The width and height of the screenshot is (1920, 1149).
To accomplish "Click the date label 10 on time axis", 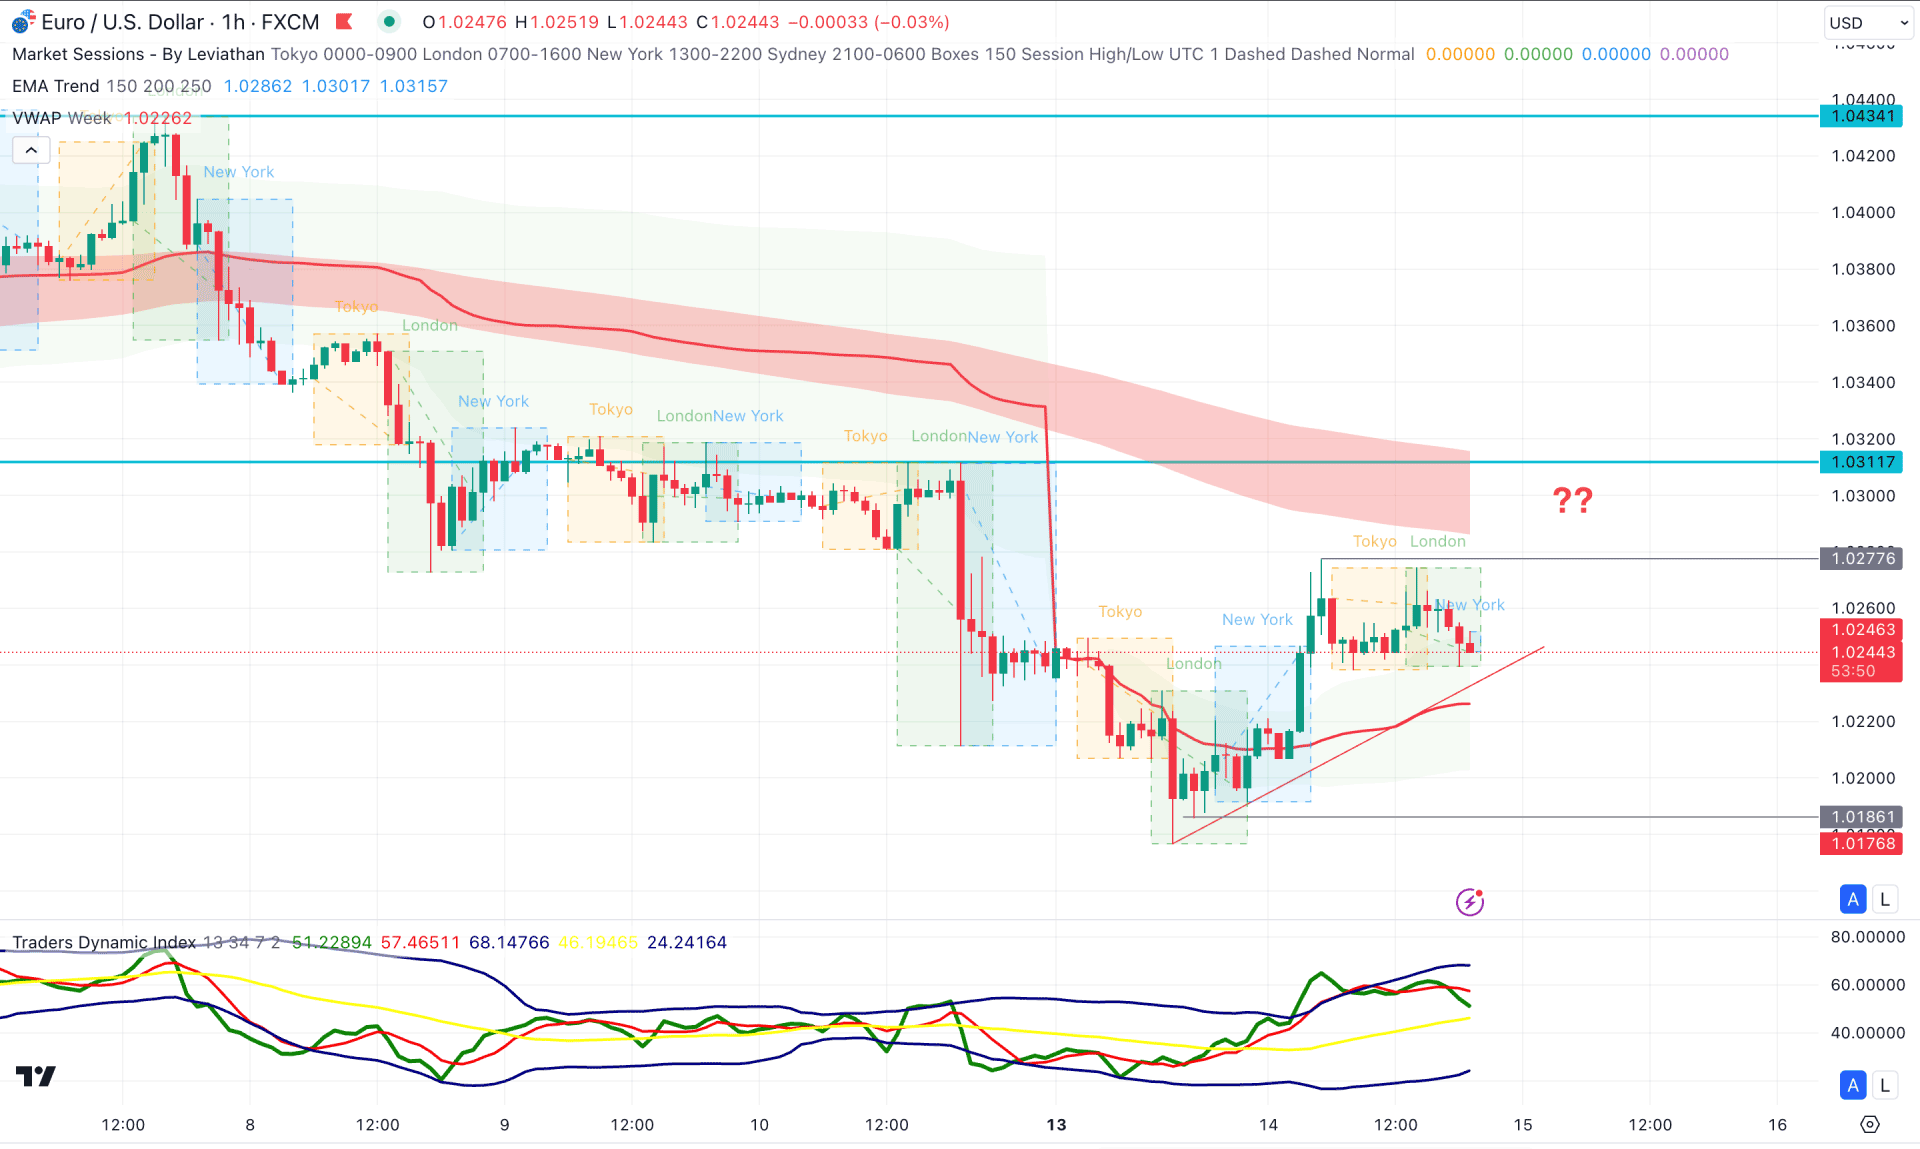I will pyautogui.click(x=759, y=1125).
